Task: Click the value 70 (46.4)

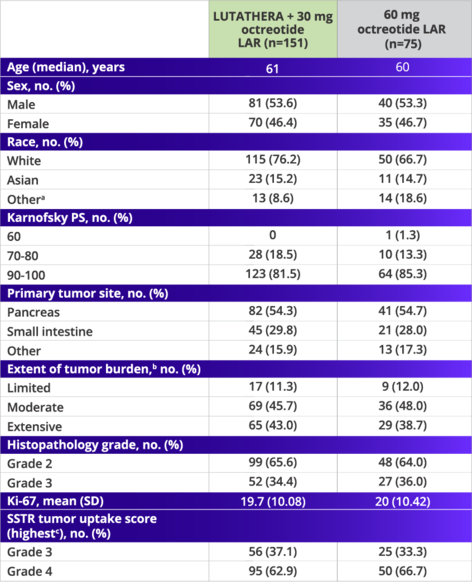Action: pyautogui.click(x=273, y=122)
